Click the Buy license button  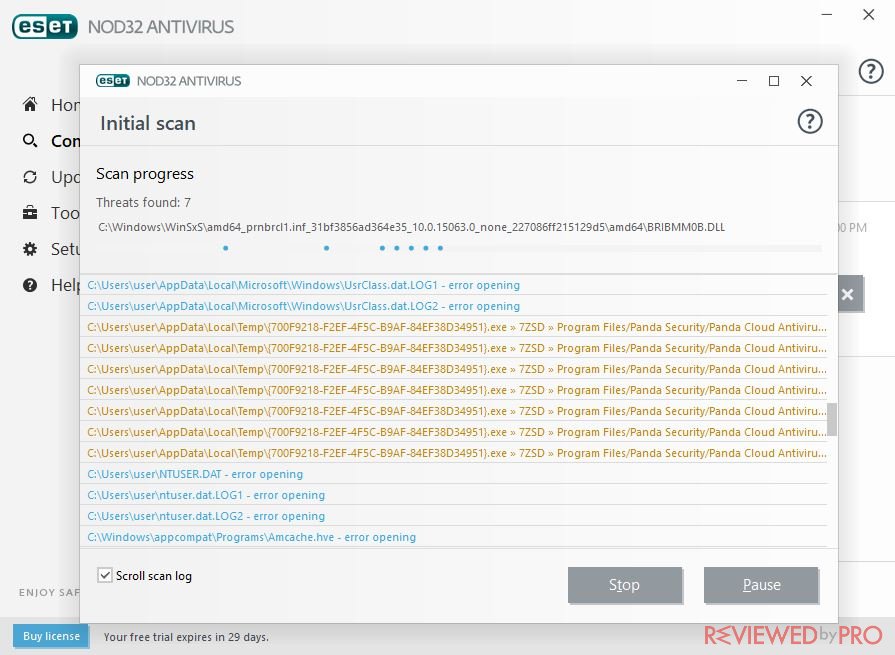(51, 636)
